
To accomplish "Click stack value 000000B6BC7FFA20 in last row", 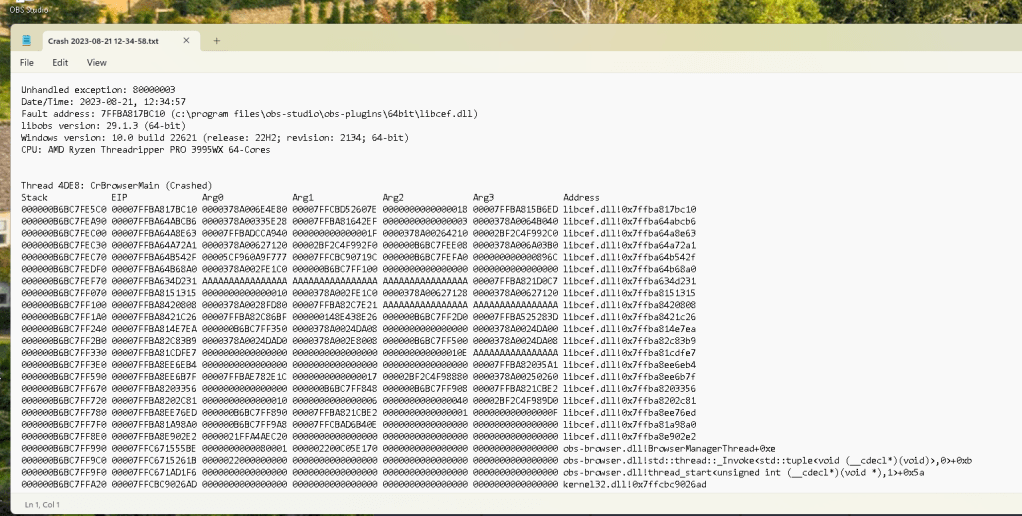I will click(64, 485).
